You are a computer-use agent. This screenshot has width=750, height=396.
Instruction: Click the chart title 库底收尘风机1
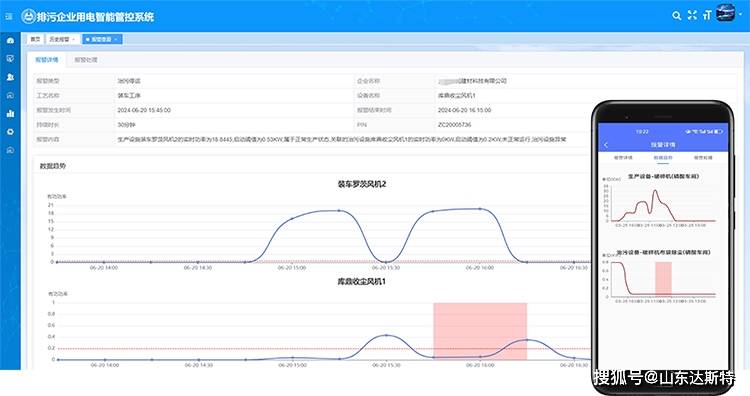(x=362, y=282)
